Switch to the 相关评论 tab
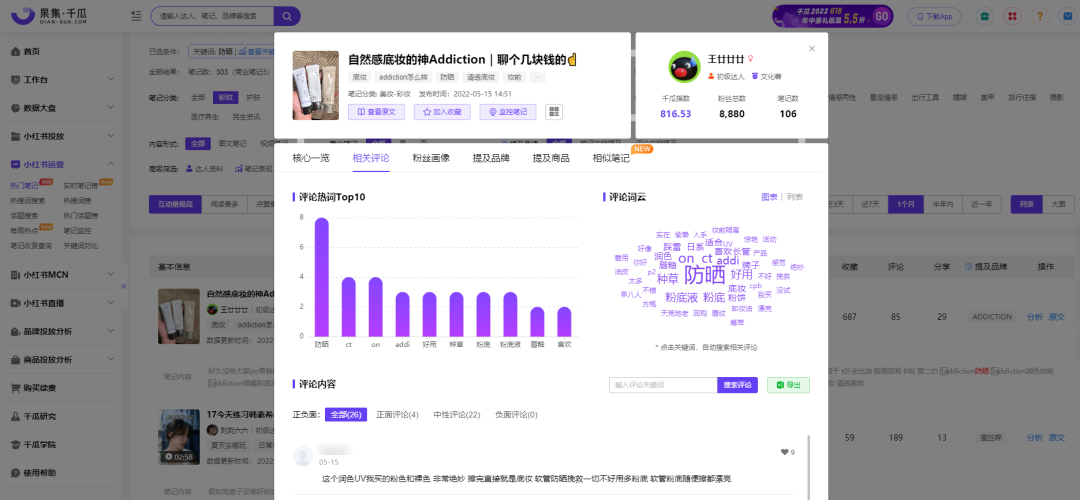Viewport: 1080px width, 500px height. (x=371, y=158)
